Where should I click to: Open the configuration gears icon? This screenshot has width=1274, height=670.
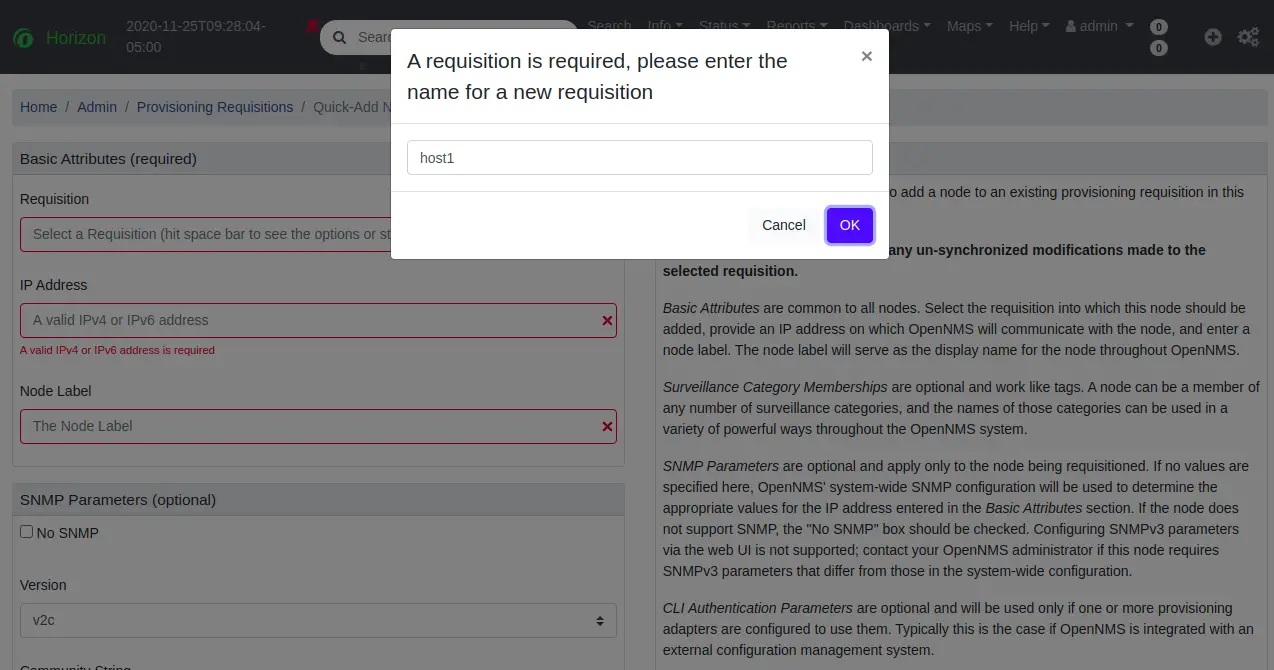point(1248,37)
